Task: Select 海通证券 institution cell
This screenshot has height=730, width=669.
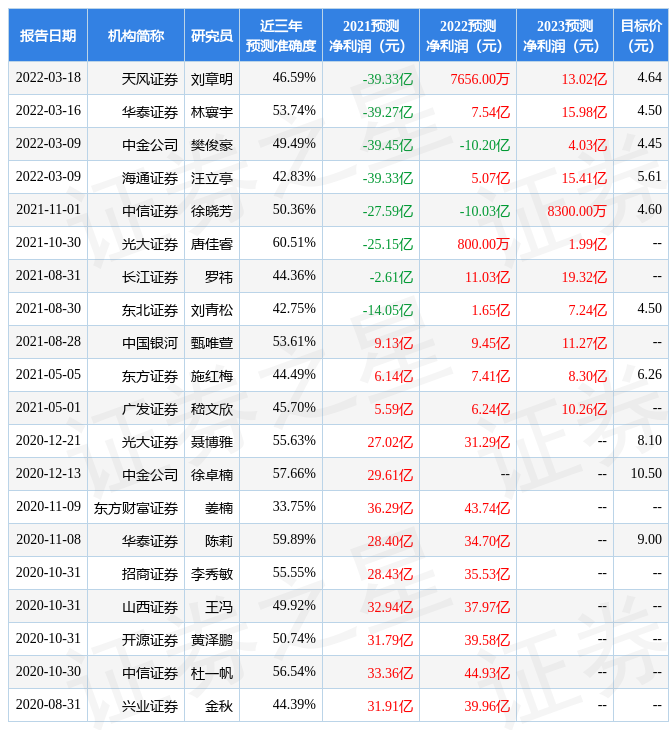Action: (x=150, y=178)
